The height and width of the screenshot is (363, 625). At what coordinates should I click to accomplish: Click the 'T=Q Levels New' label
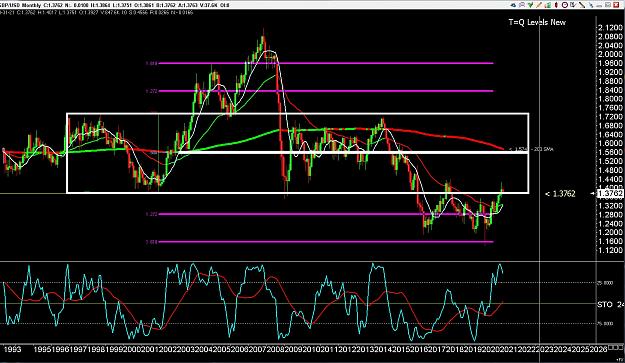point(537,22)
